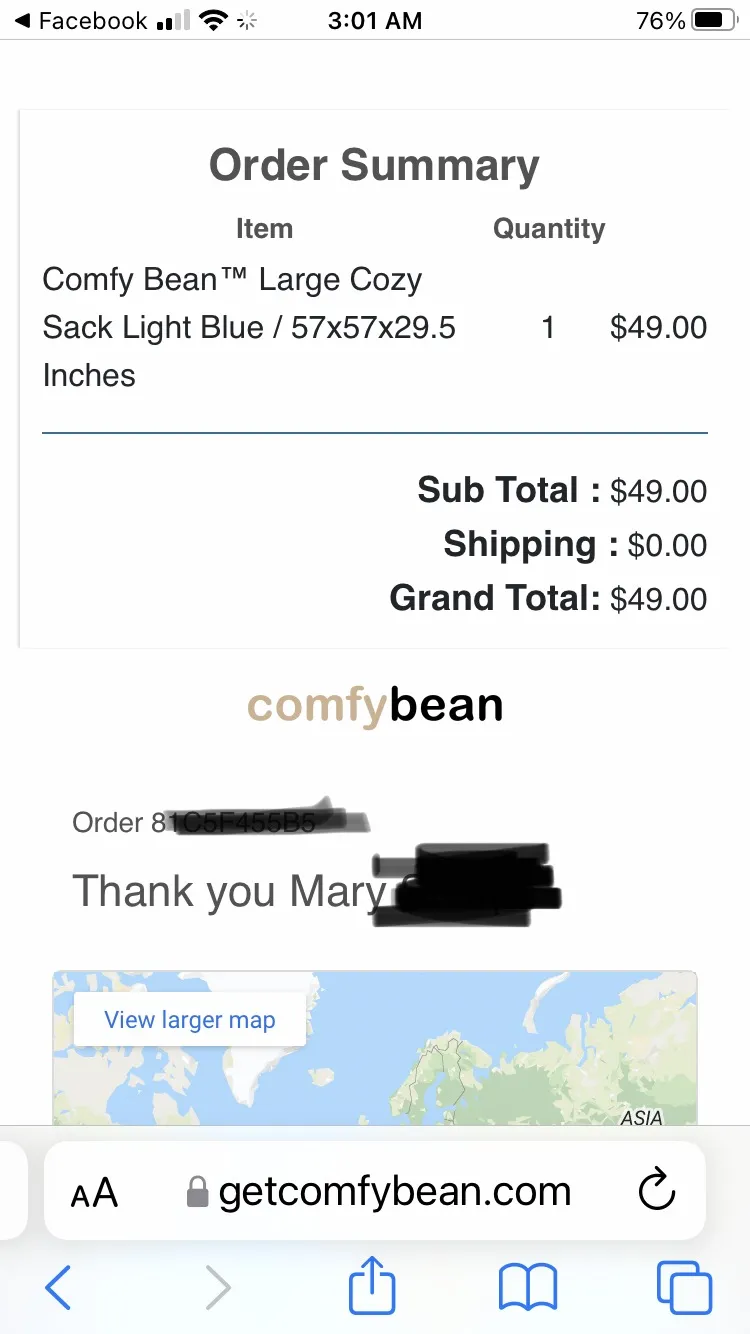750x1334 pixels.
Task: Tap the 3:01 AM status clock
Action: point(377,20)
